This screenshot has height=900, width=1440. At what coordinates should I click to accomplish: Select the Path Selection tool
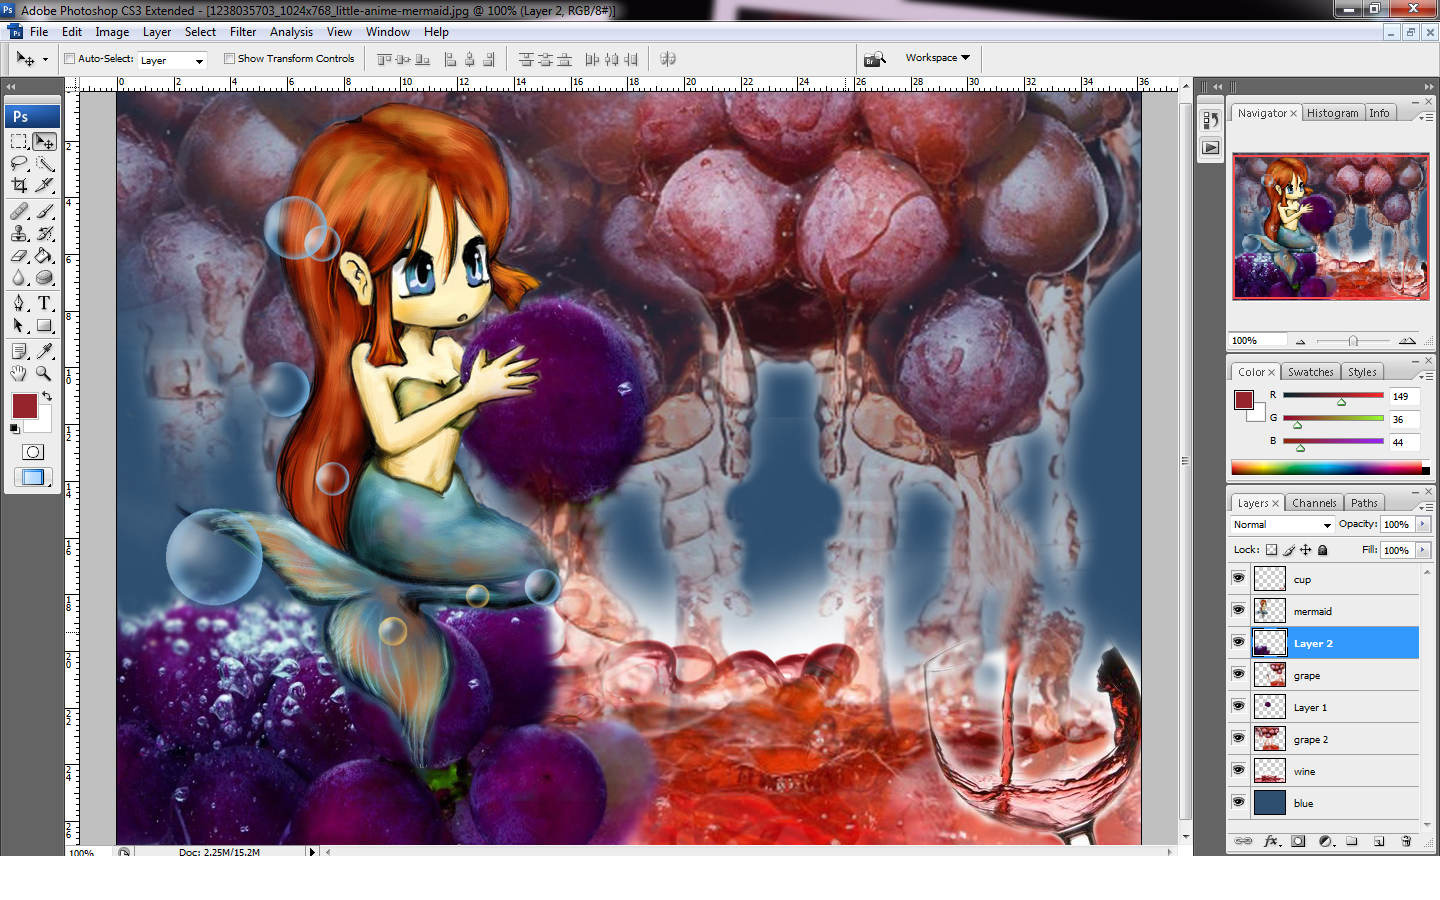(x=19, y=325)
